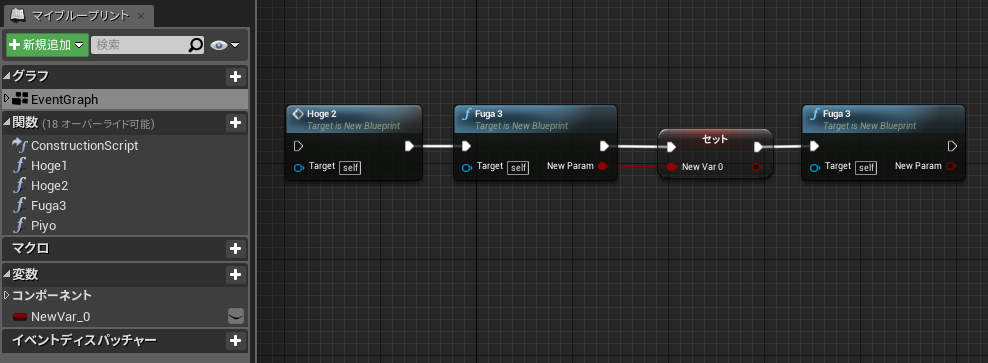Screen dimensions: 988x363
Task: Click second Fuga 3 Target pin
Action: pyautogui.click(x=815, y=168)
